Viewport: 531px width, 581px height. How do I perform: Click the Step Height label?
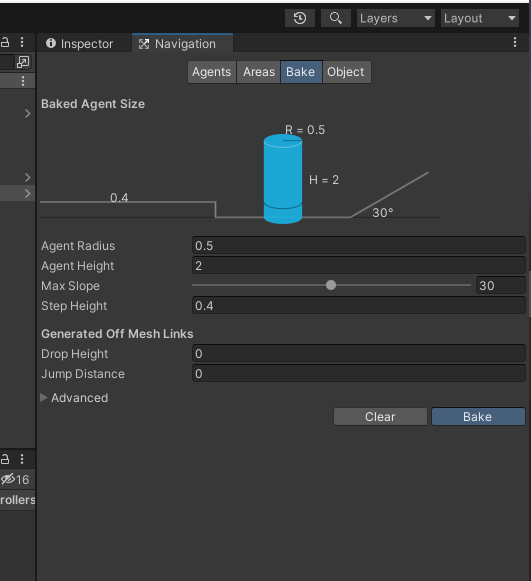74,306
